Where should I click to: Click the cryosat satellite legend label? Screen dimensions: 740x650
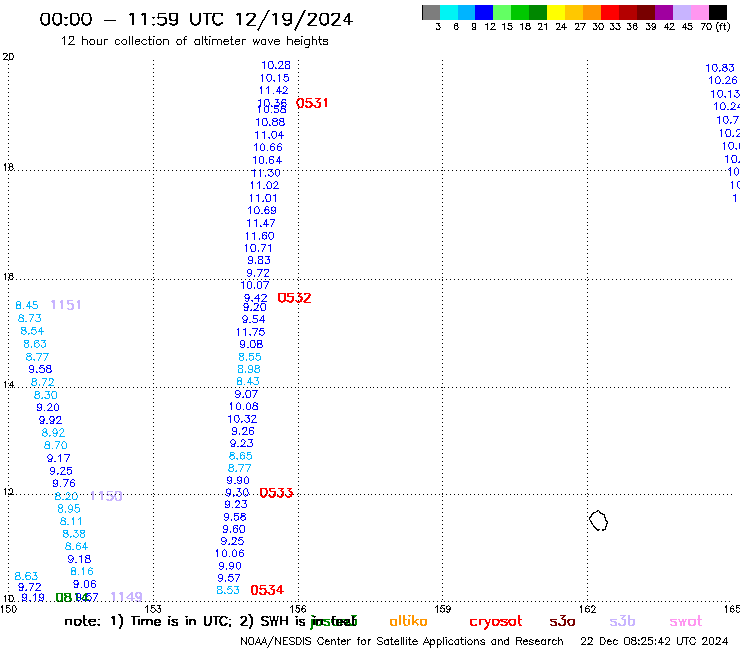coord(496,621)
